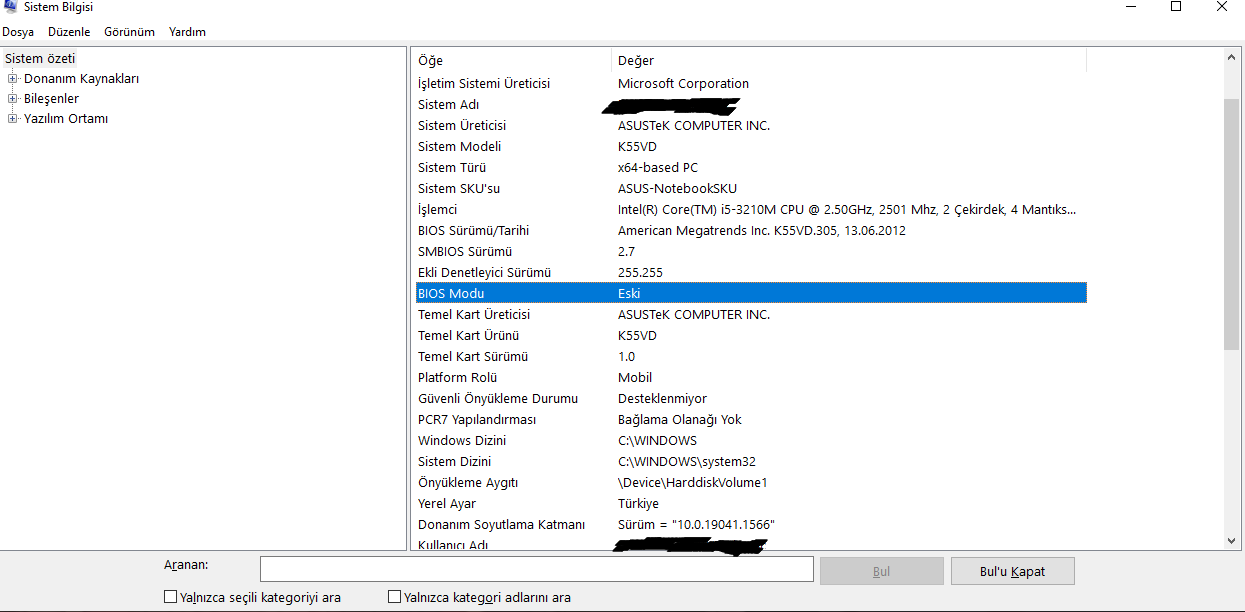Open the Dosya menu
The height and width of the screenshot is (612, 1245).
[18, 32]
